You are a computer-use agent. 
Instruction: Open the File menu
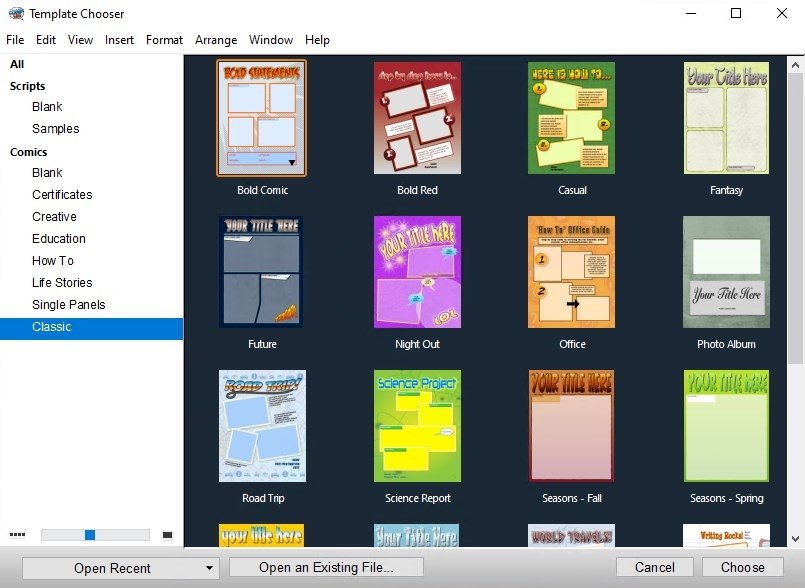coord(15,40)
